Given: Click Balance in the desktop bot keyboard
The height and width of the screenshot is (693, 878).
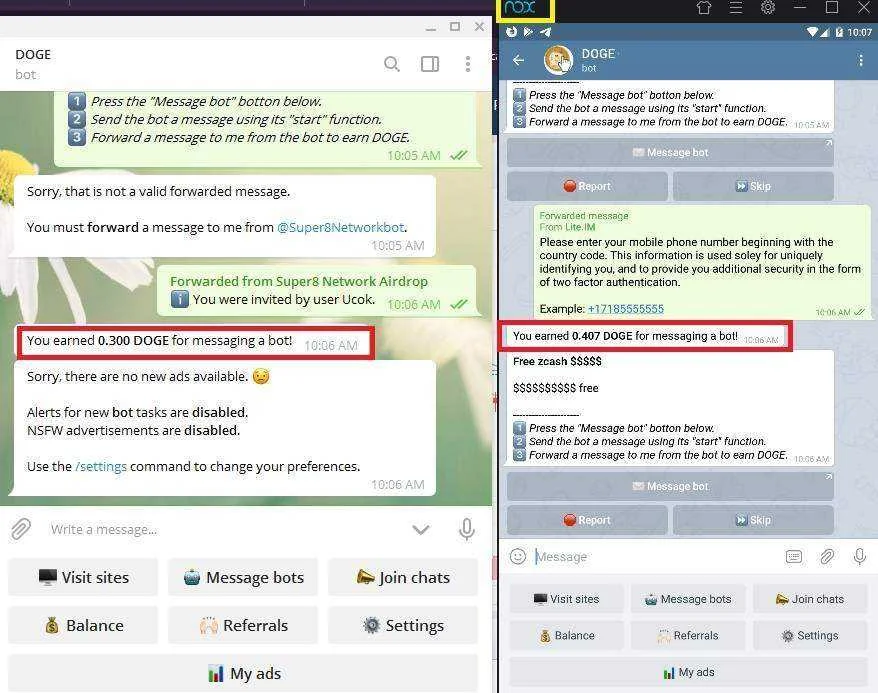Looking at the screenshot, I should pos(83,625).
